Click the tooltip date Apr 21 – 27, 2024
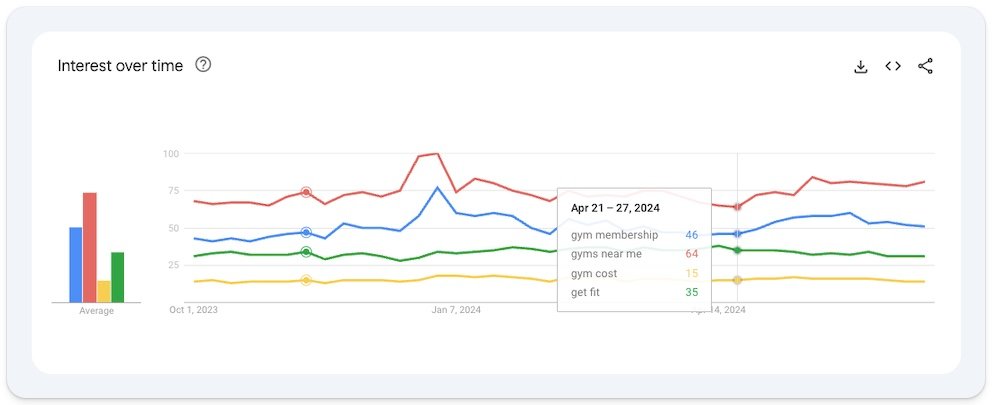The width and height of the screenshot is (992, 405). pyautogui.click(x=615, y=208)
